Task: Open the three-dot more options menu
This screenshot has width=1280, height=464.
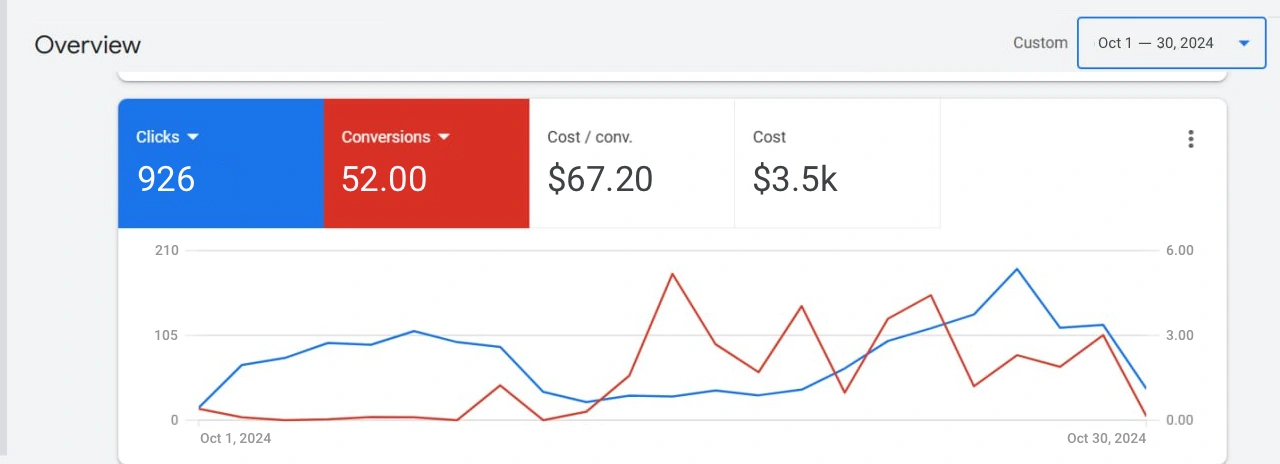Action: coord(1190,139)
